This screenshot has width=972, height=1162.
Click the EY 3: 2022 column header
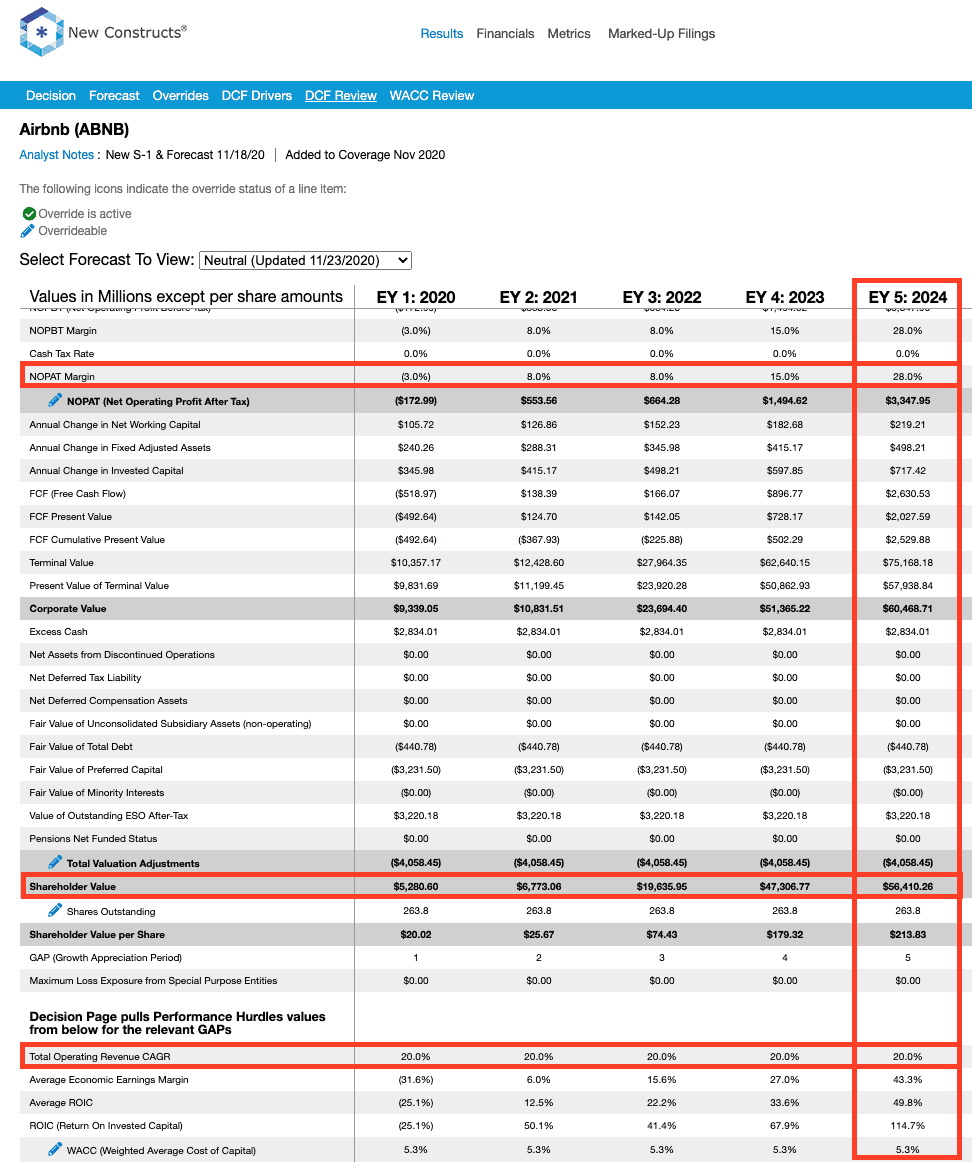pos(662,297)
